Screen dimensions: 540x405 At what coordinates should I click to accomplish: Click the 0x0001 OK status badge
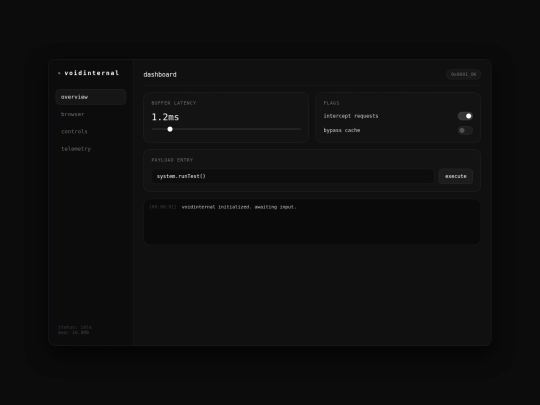(463, 74)
